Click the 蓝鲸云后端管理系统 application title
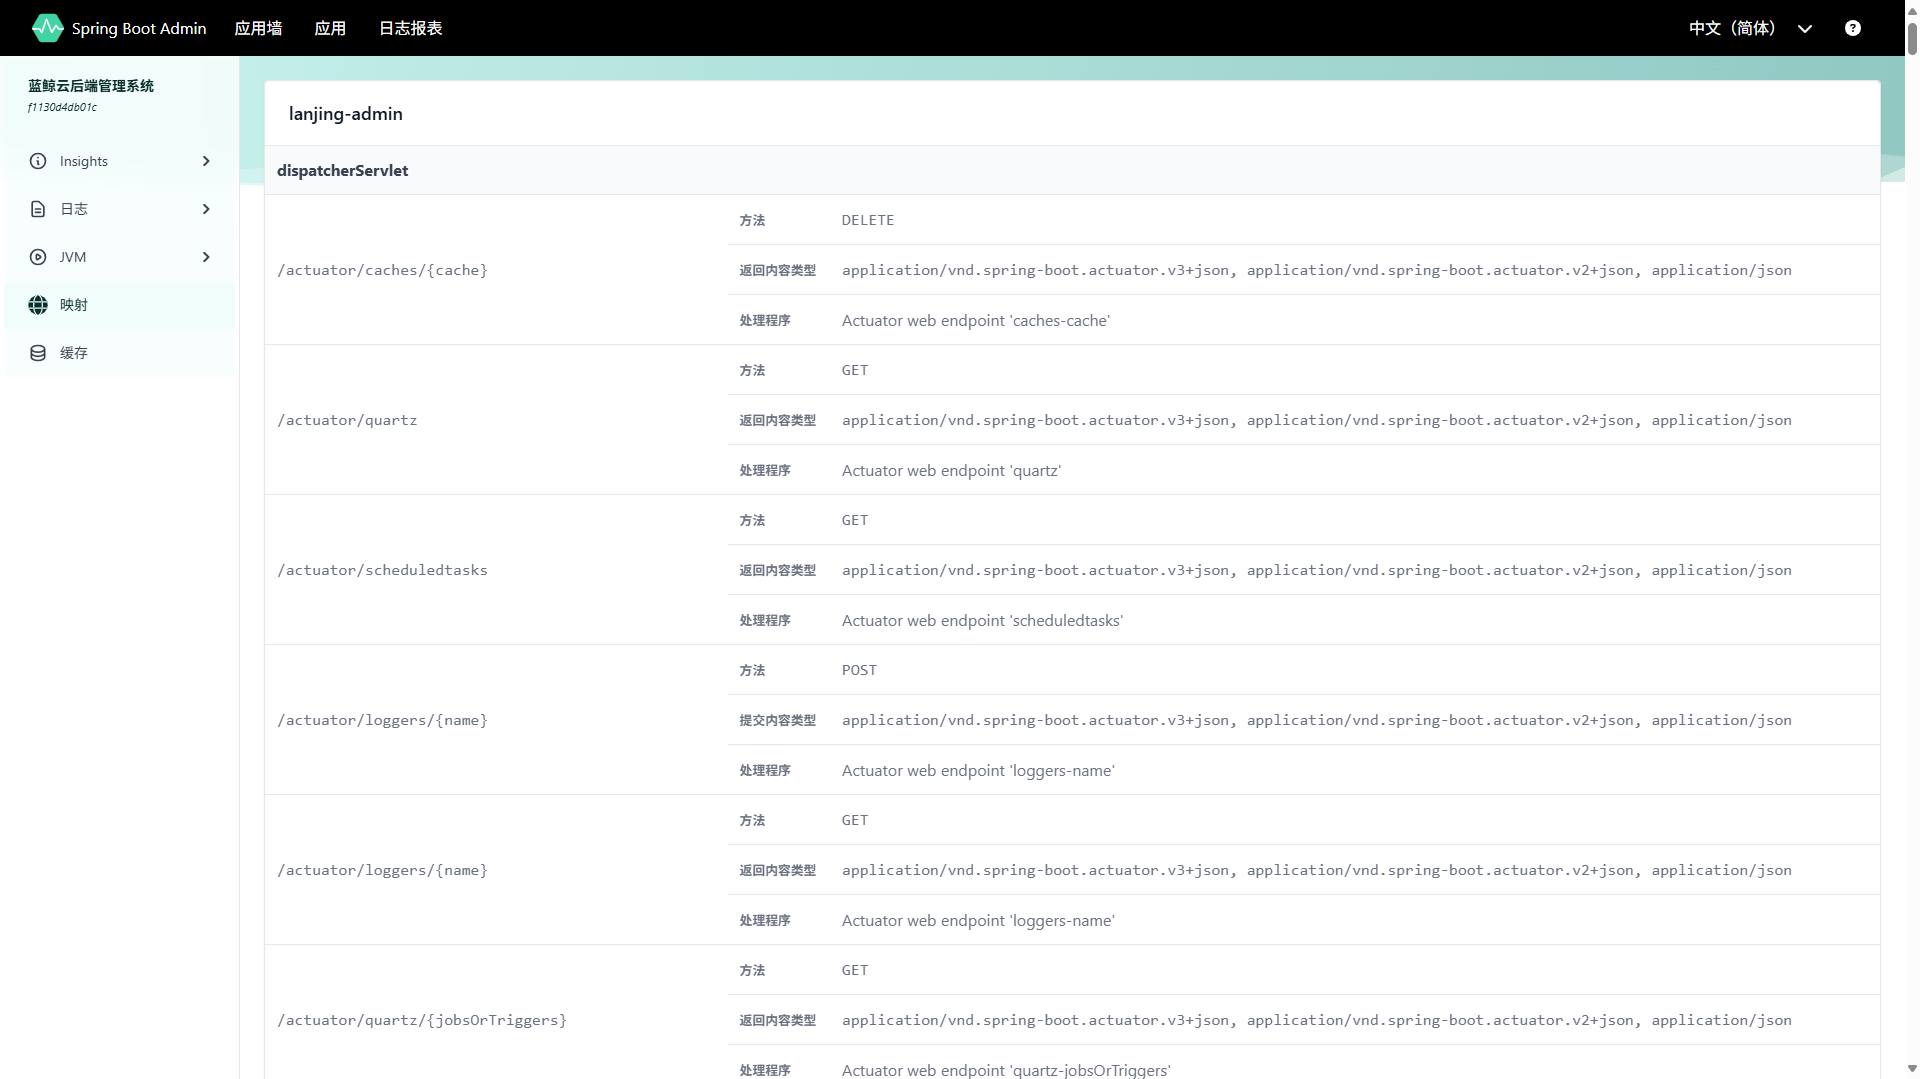1920x1079 pixels. point(91,86)
